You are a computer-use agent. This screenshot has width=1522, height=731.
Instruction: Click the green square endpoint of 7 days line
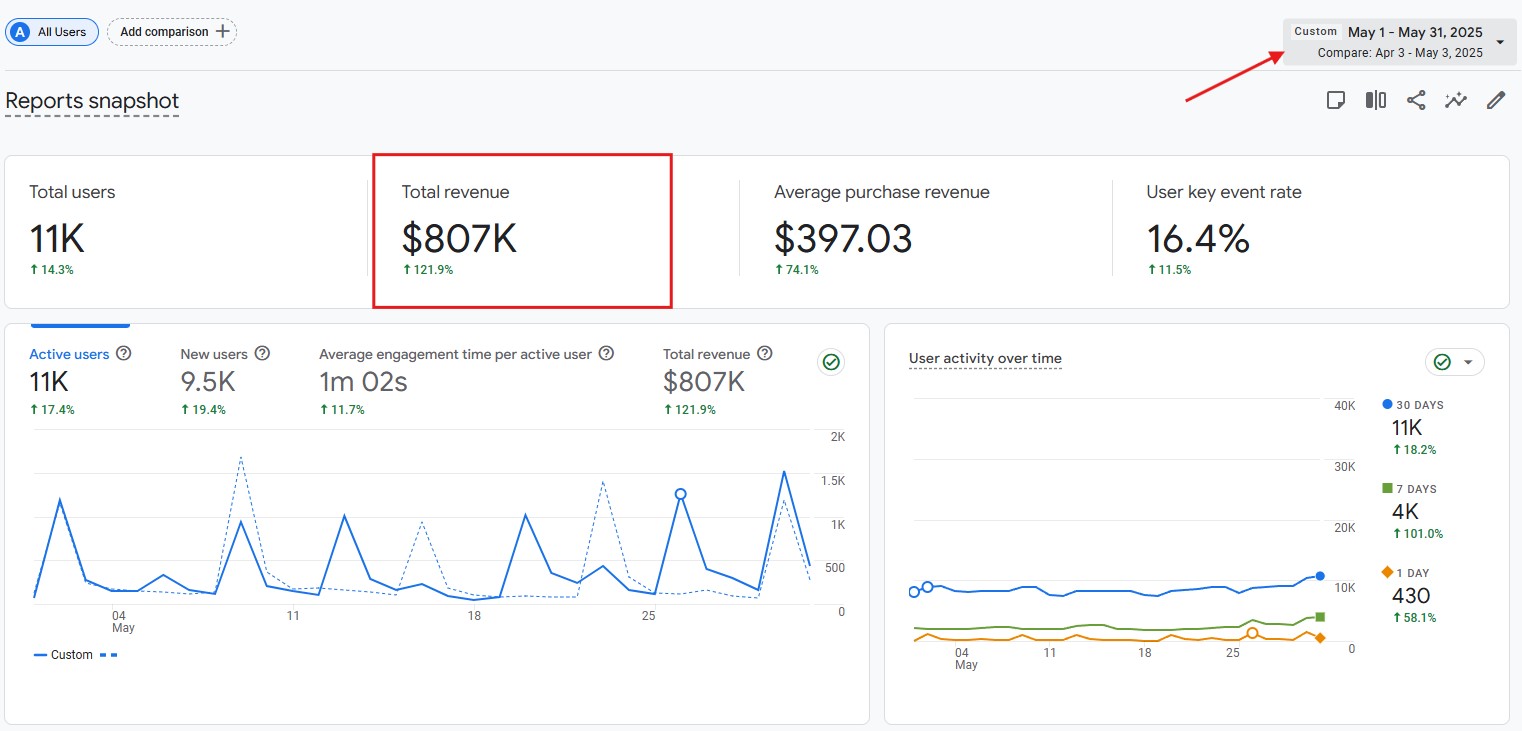pos(1320,617)
